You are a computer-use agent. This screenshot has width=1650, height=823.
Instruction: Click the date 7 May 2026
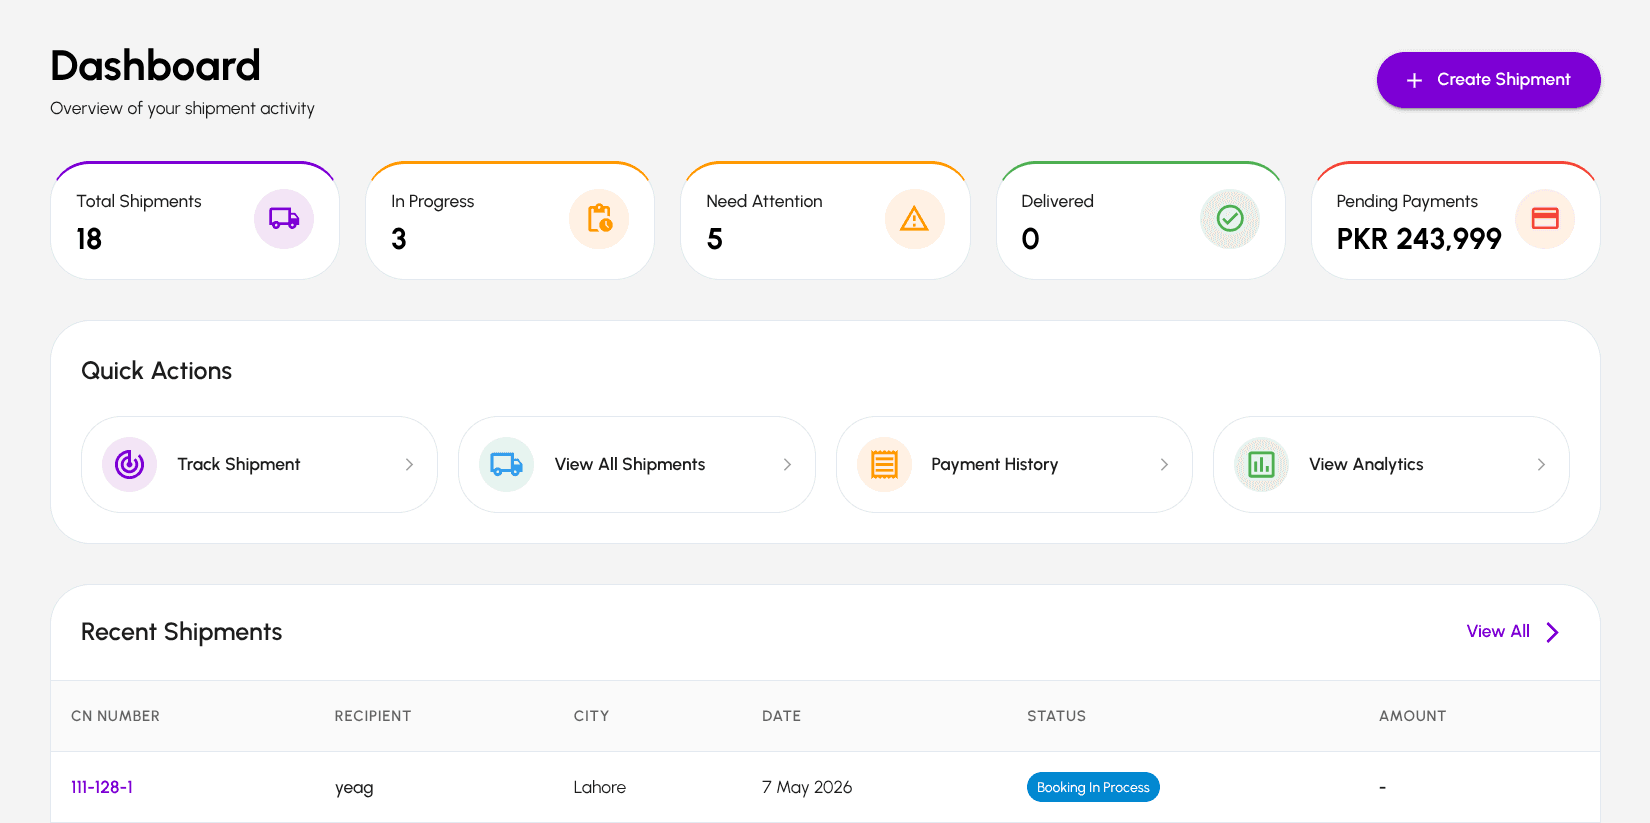pyautogui.click(x=807, y=787)
